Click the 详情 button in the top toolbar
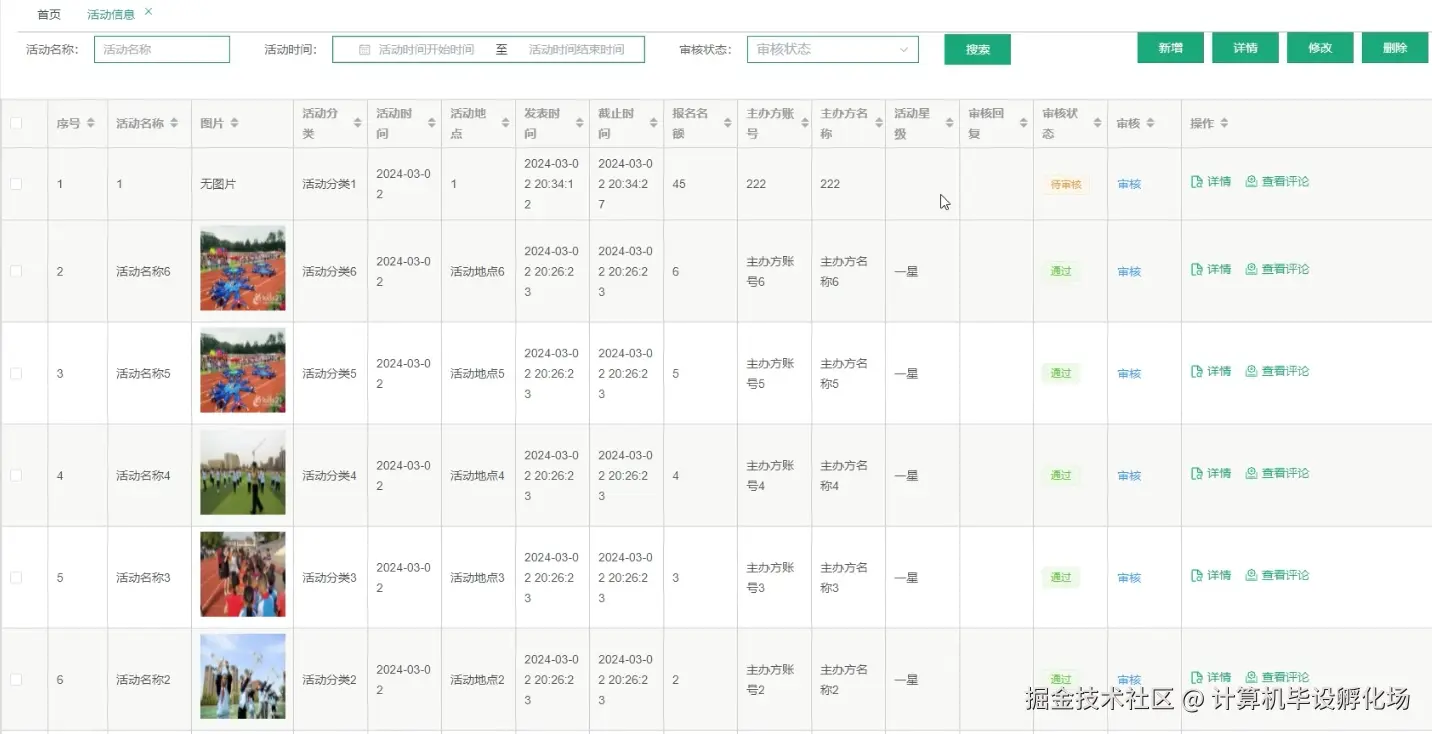The image size is (1432, 734). (x=1245, y=48)
